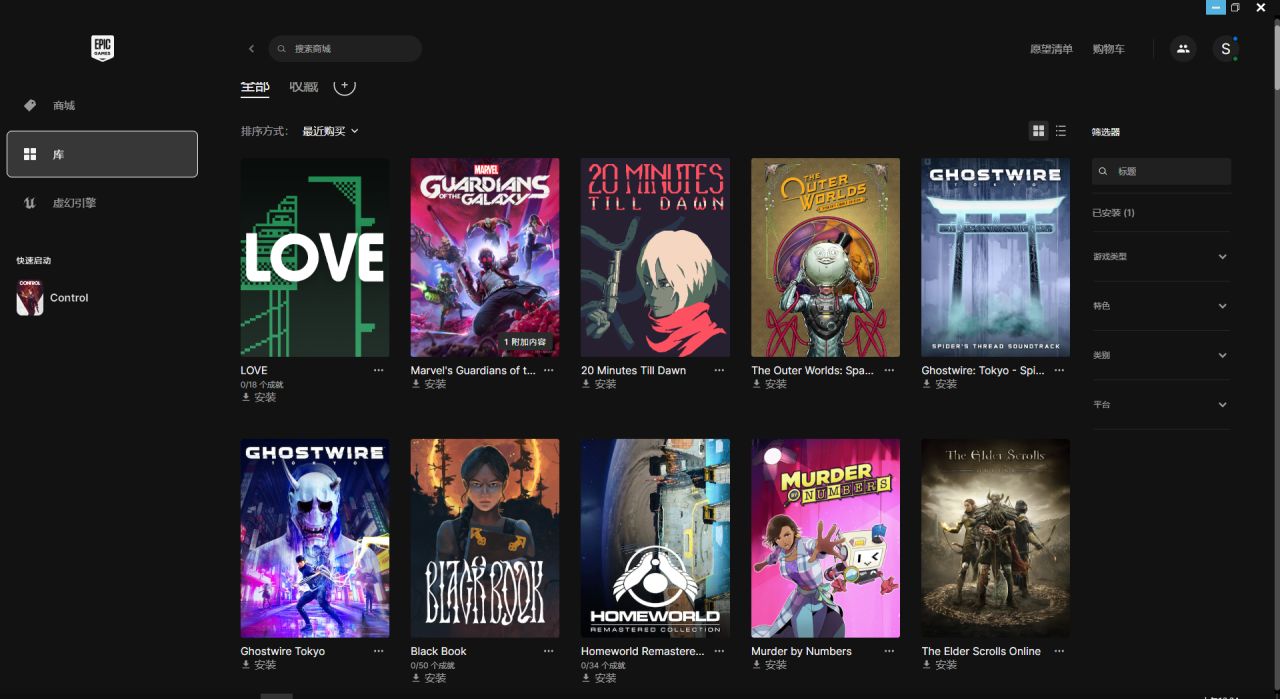Install The Elder Scrolls Online
This screenshot has height=699, width=1280.
[x=939, y=665]
